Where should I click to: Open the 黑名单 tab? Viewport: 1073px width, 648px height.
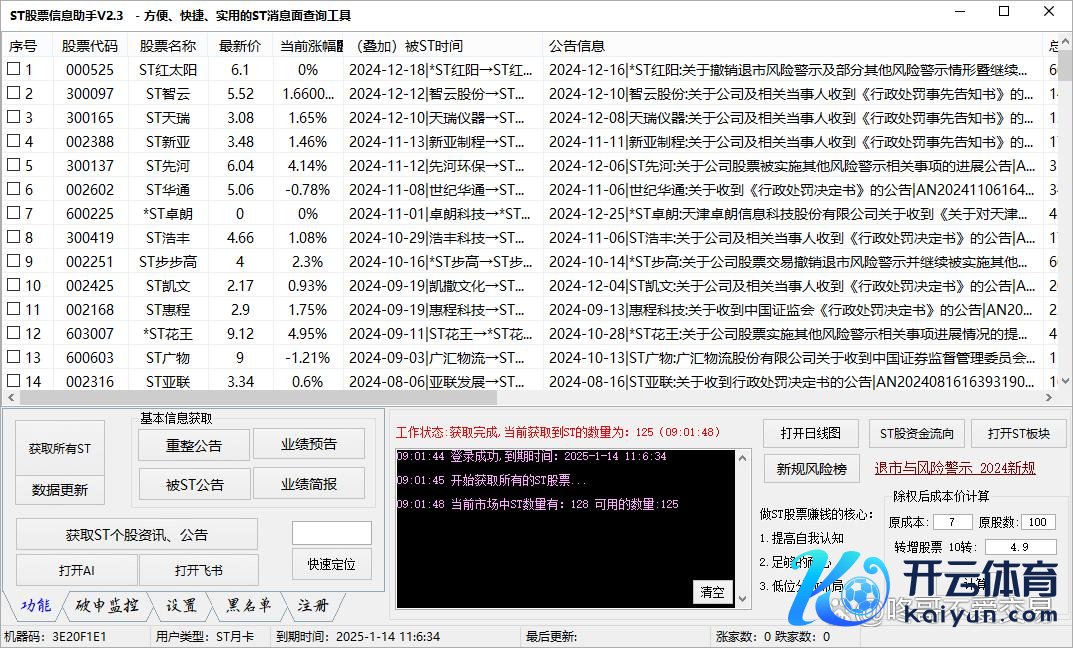click(247, 605)
